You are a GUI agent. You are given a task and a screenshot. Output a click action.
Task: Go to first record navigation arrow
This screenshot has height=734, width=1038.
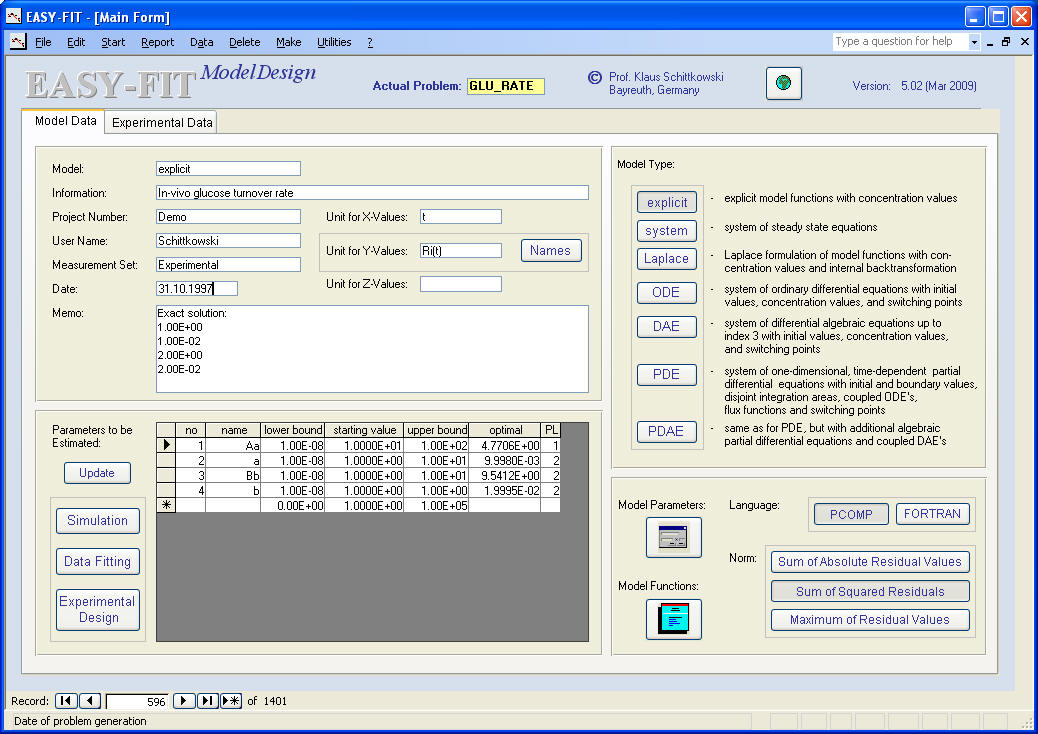65,701
